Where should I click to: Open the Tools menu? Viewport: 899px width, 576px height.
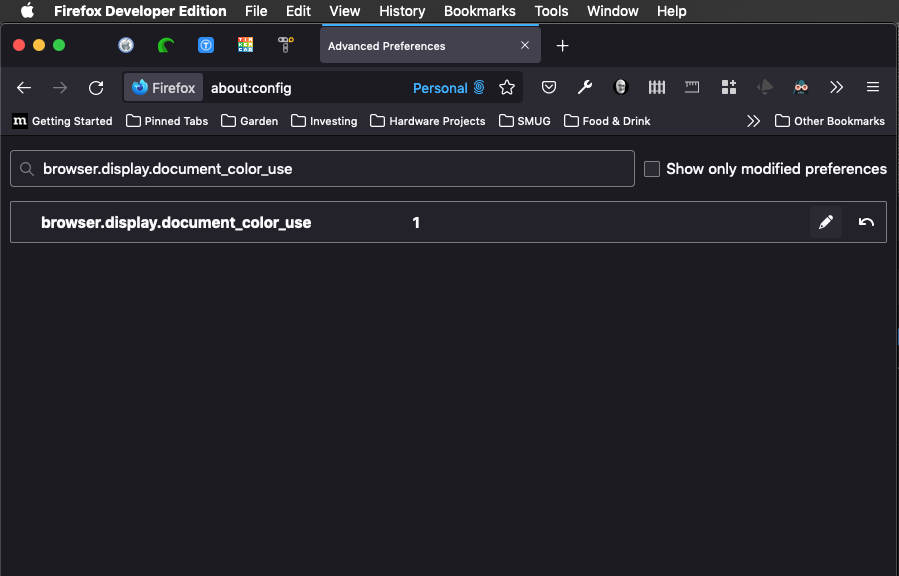pos(551,11)
